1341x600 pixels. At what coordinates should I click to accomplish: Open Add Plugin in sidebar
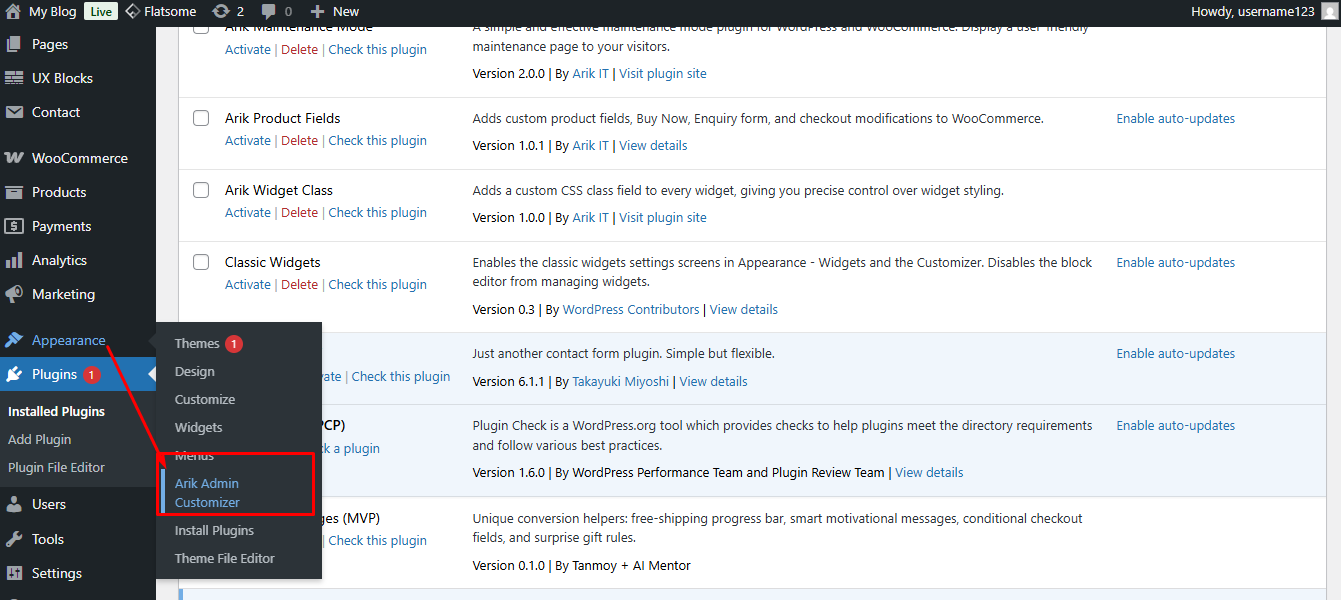pos(40,439)
